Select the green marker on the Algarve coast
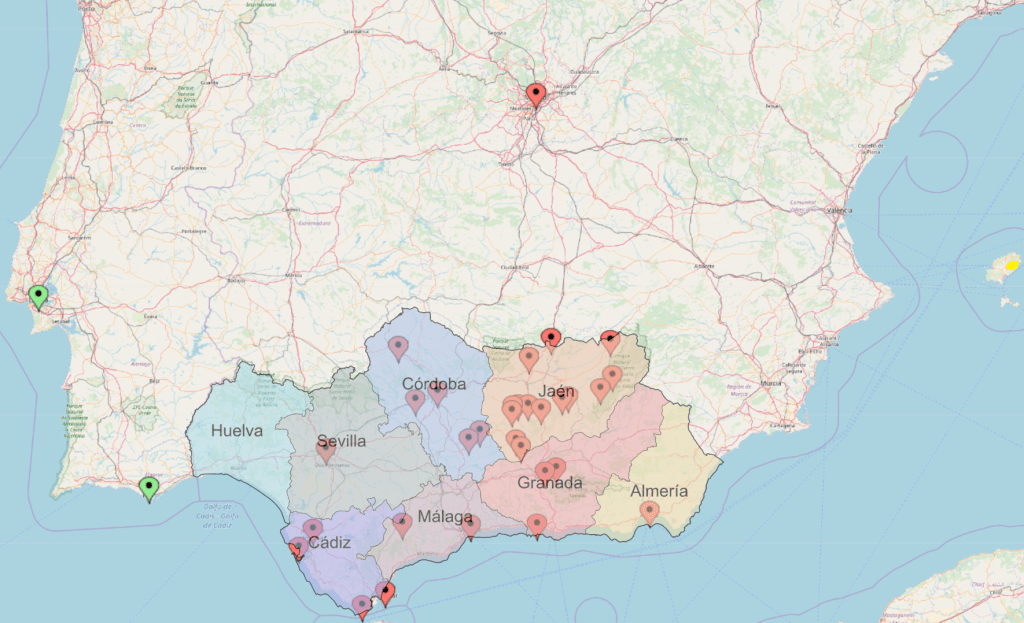Viewport: 1024px width, 623px height. click(x=149, y=488)
